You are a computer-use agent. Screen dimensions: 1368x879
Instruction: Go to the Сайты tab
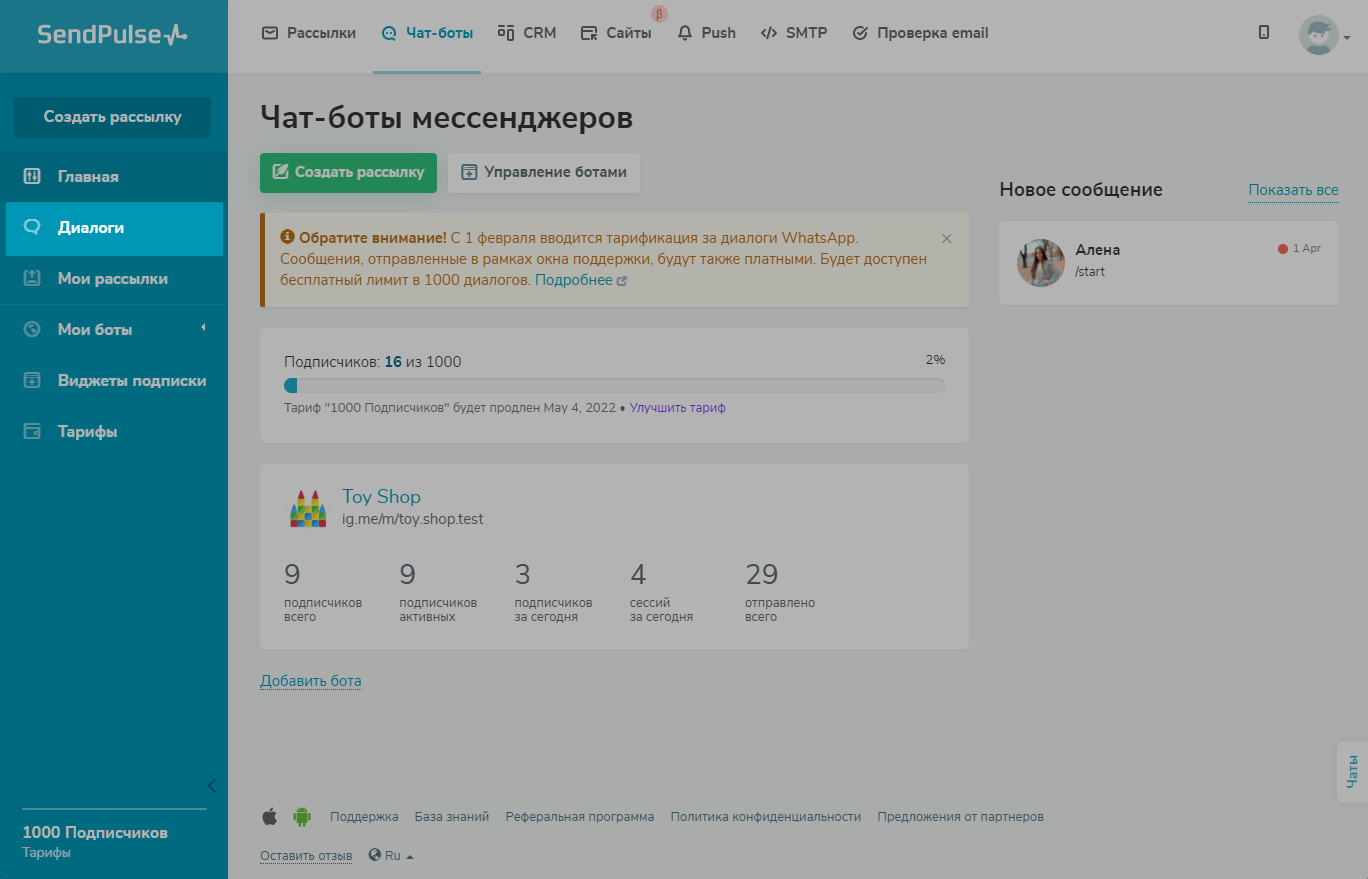pyautogui.click(x=616, y=33)
